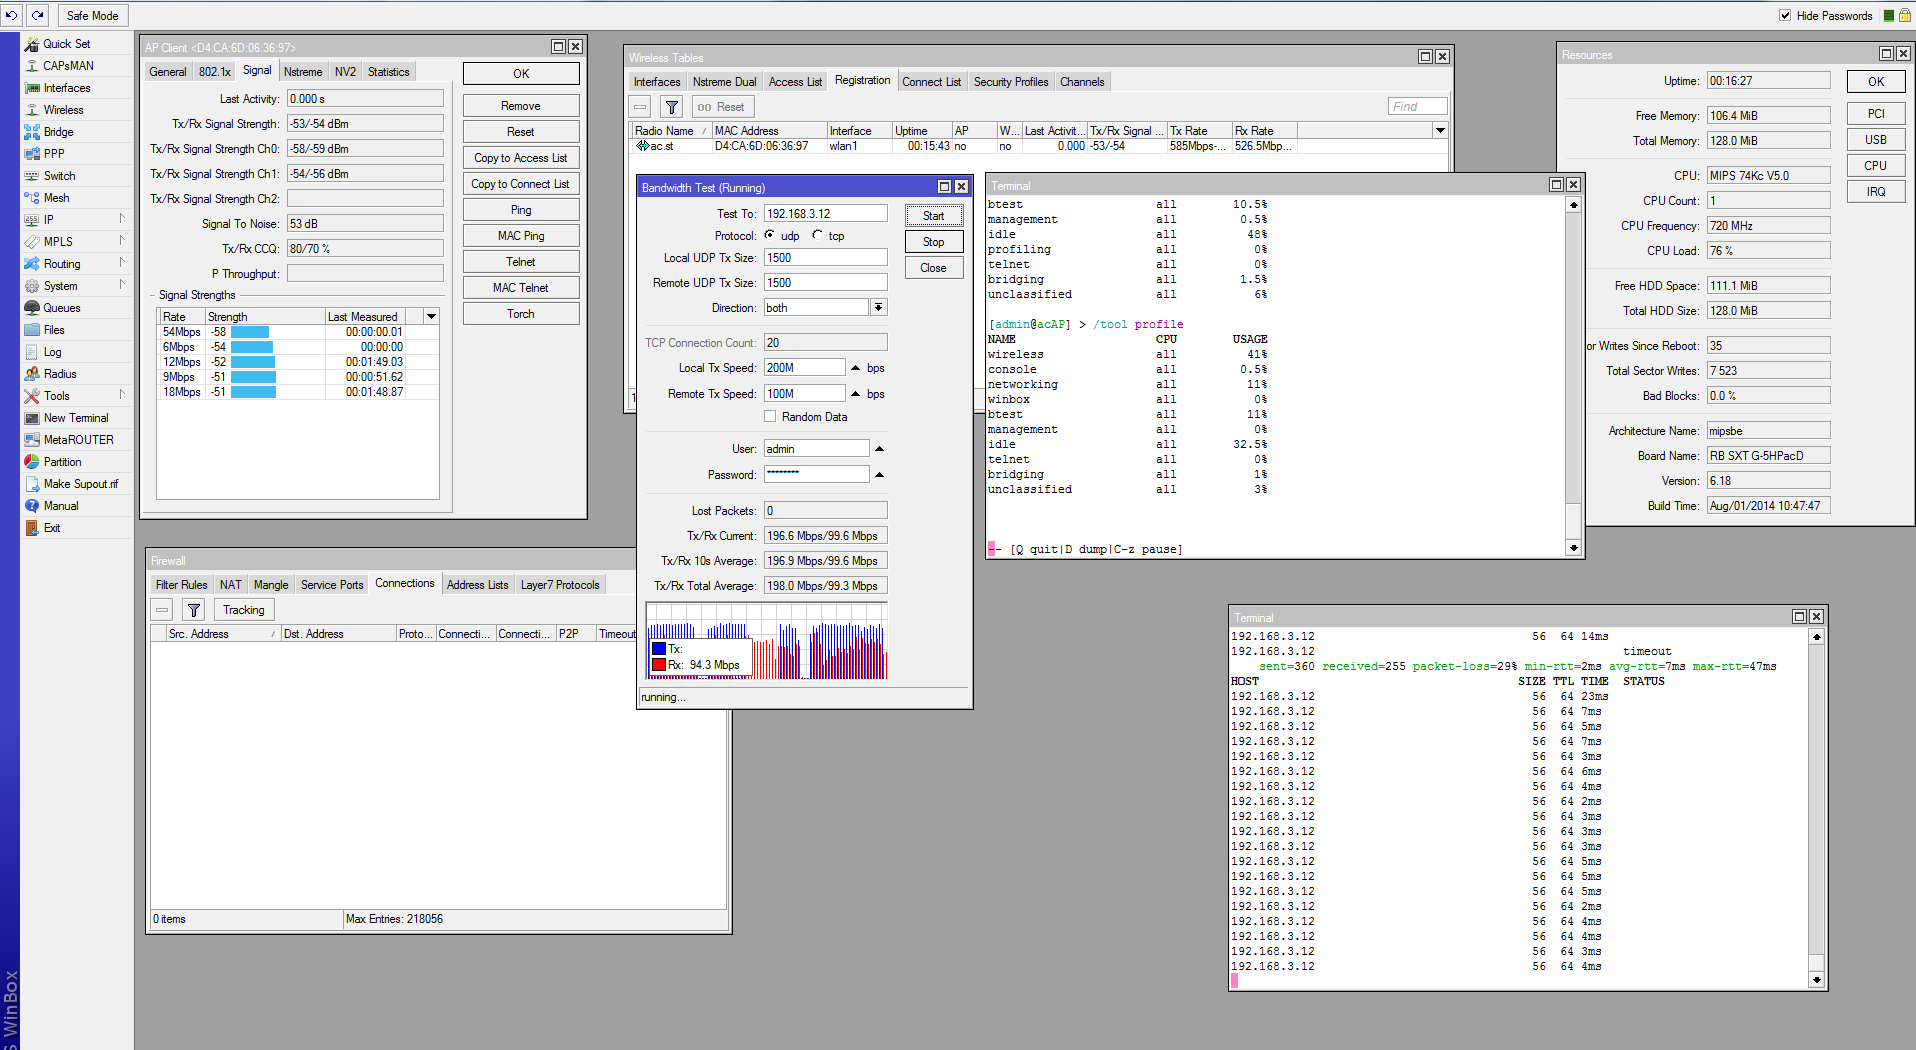The height and width of the screenshot is (1050, 1916).
Task: Open Log sidebar item
Action: pyautogui.click(x=52, y=352)
